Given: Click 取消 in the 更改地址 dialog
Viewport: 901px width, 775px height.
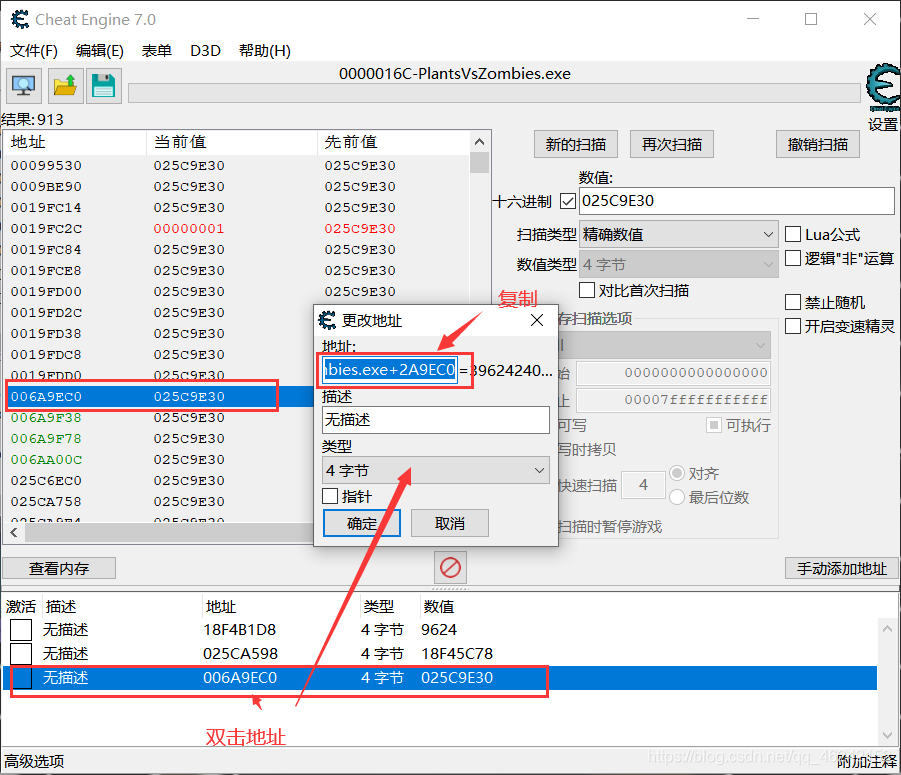Looking at the screenshot, I should 450,523.
